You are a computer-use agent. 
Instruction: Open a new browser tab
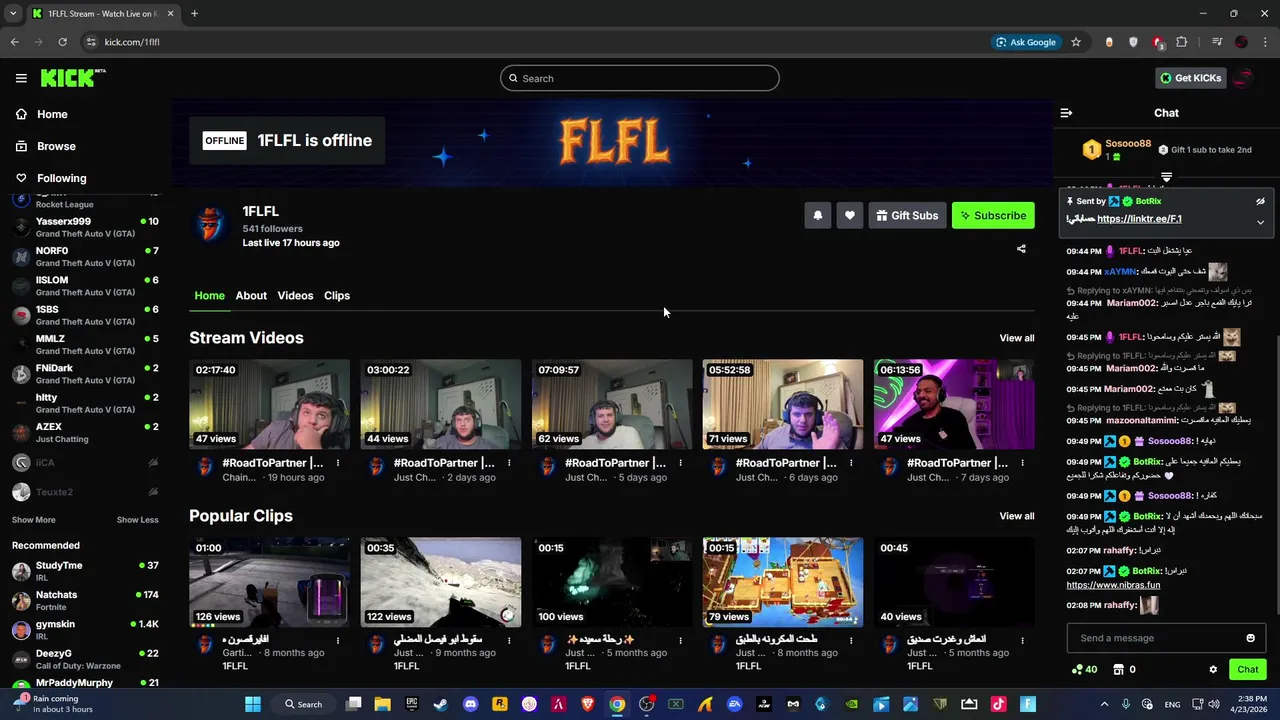[x=194, y=14]
